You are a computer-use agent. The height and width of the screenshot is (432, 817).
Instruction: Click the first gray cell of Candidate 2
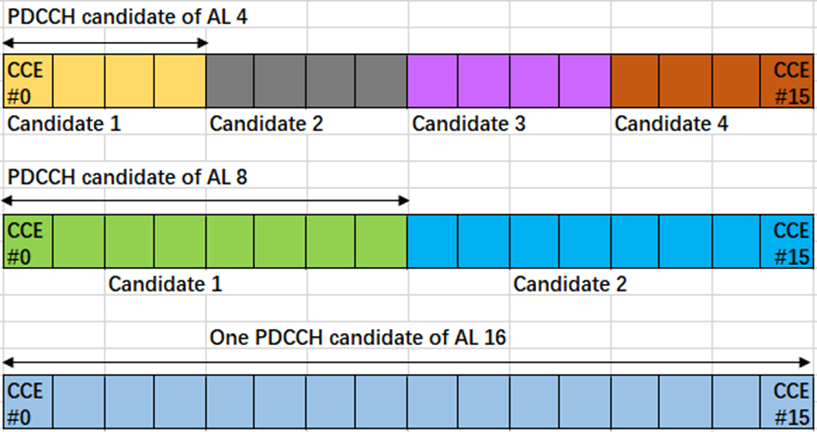[x=230, y=81]
